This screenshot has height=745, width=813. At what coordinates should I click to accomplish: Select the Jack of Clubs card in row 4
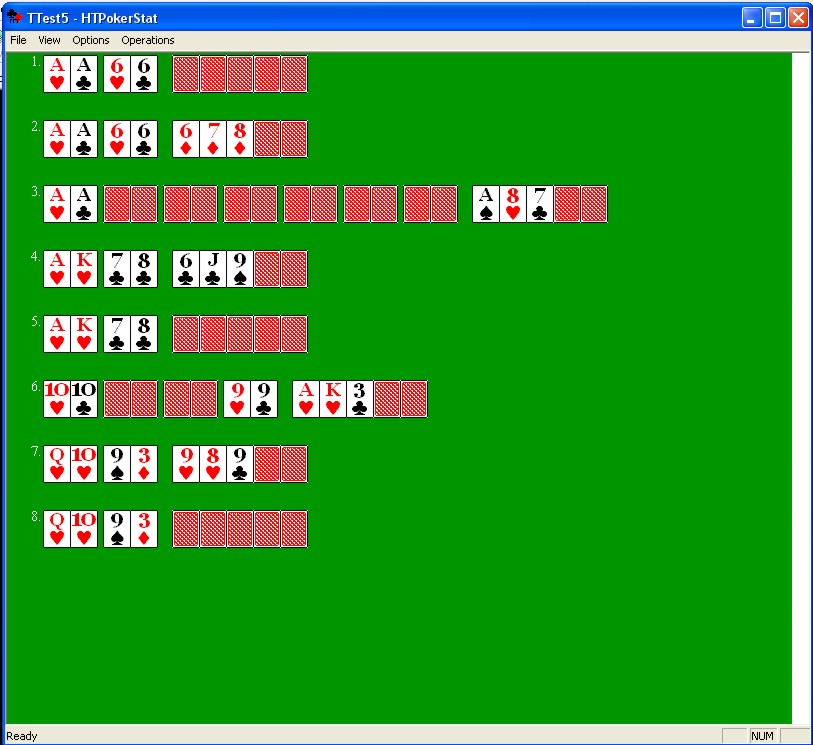(x=213, y=269)
